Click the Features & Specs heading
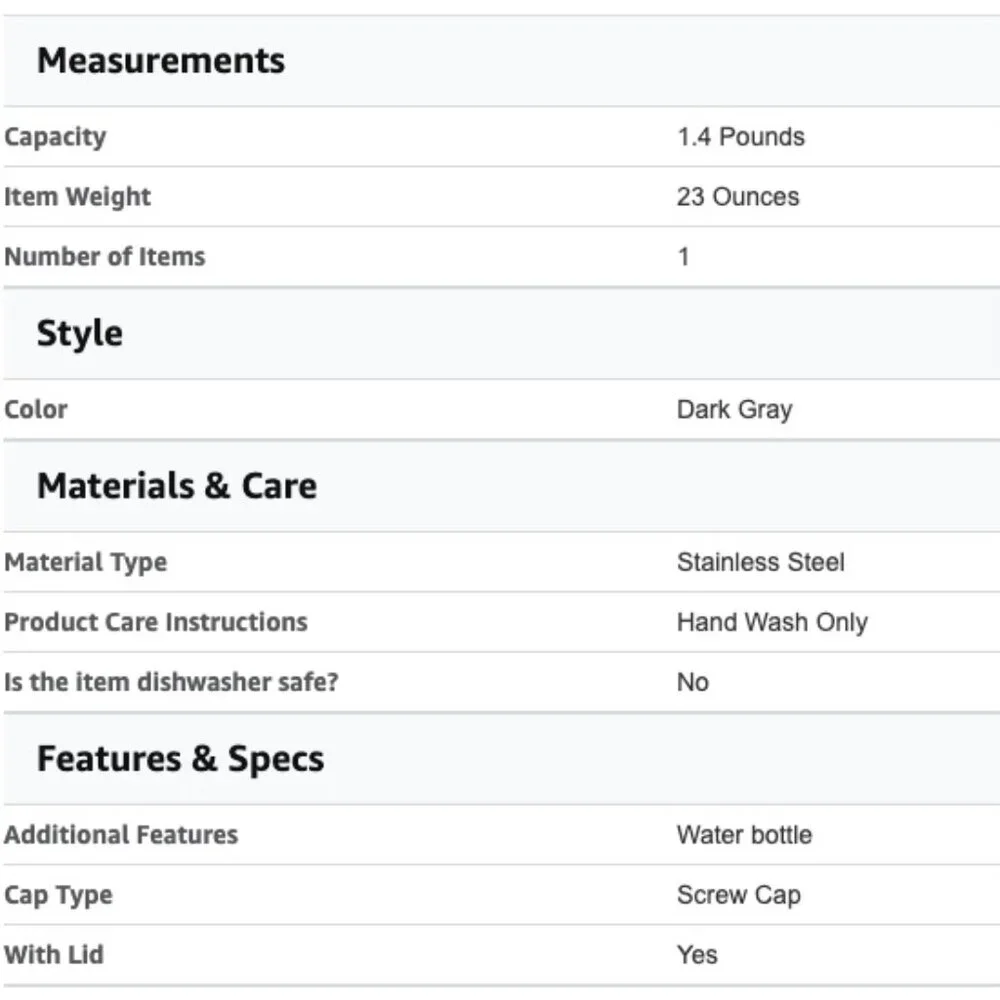The image size is (1000, 1000). 180,759
